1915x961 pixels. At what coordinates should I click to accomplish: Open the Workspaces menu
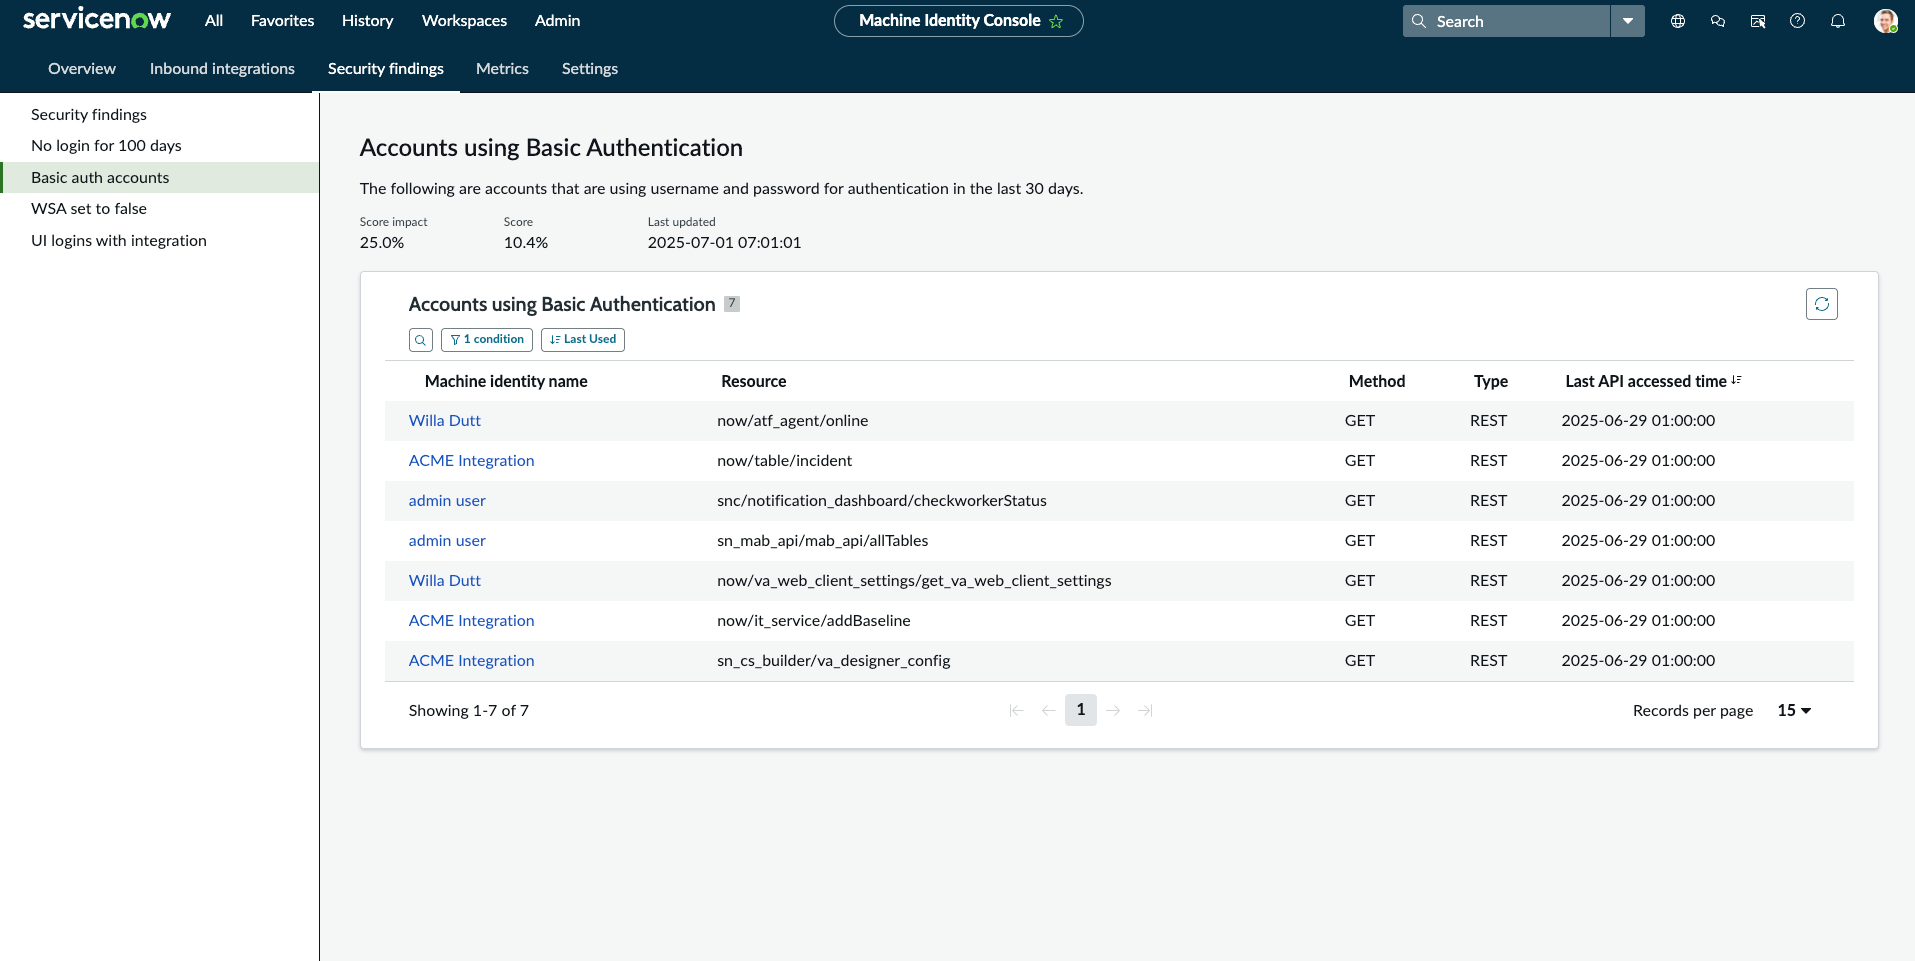[x=464, y=20]
